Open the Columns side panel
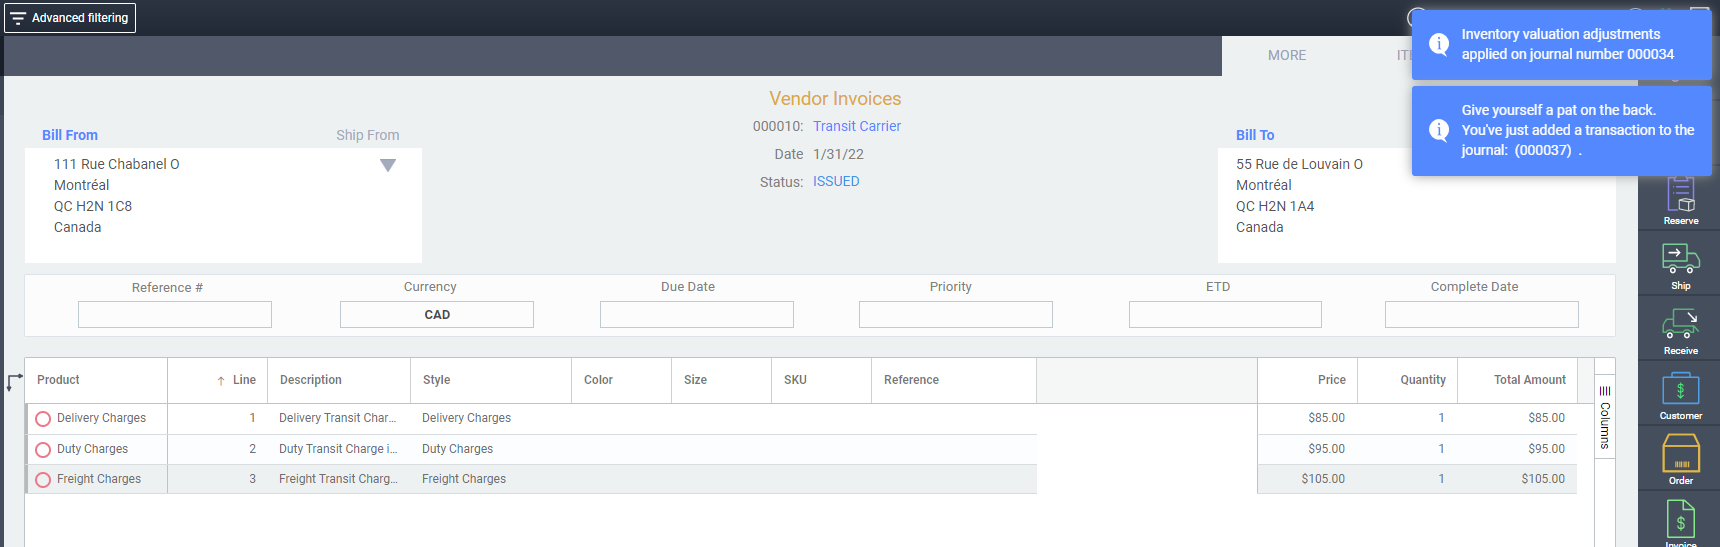The image size is (1720, 547). click(1605, 417)
